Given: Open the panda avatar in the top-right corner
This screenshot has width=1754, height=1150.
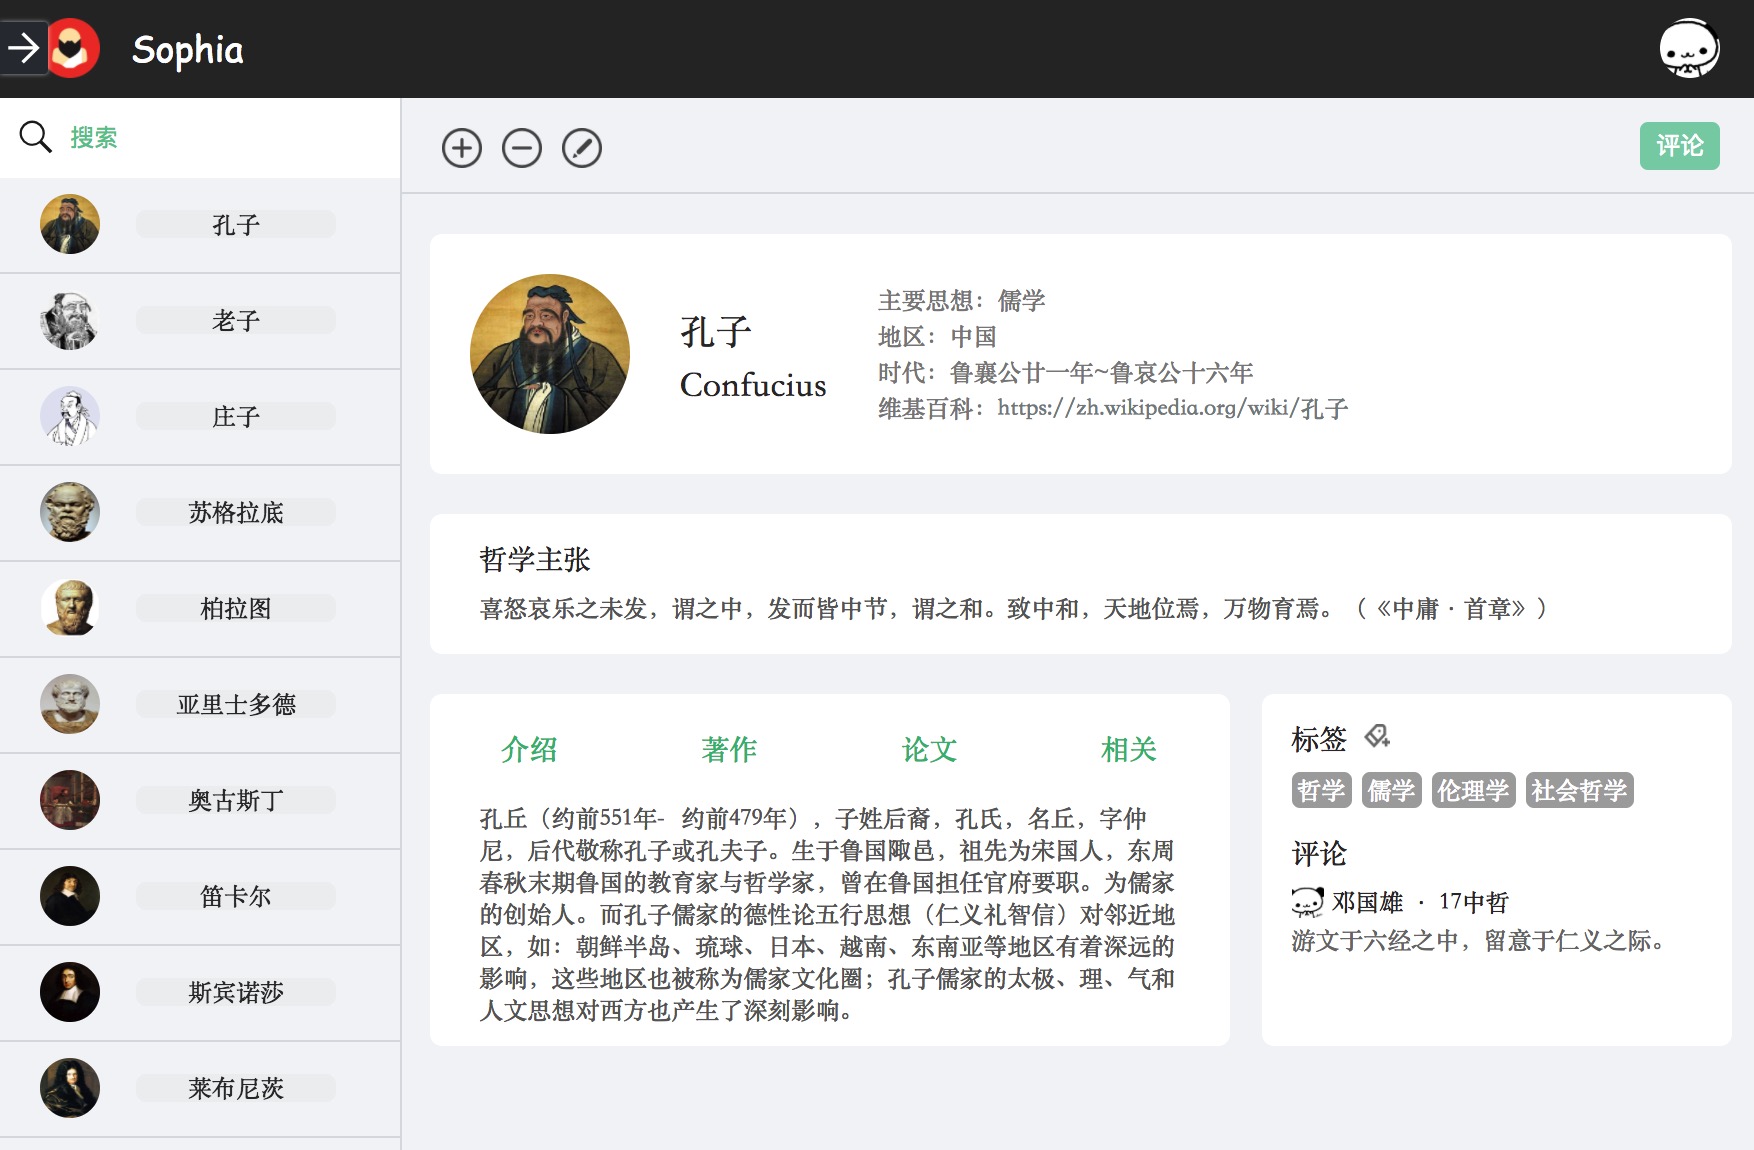Looking at the screenshot, I should 1692,46.
